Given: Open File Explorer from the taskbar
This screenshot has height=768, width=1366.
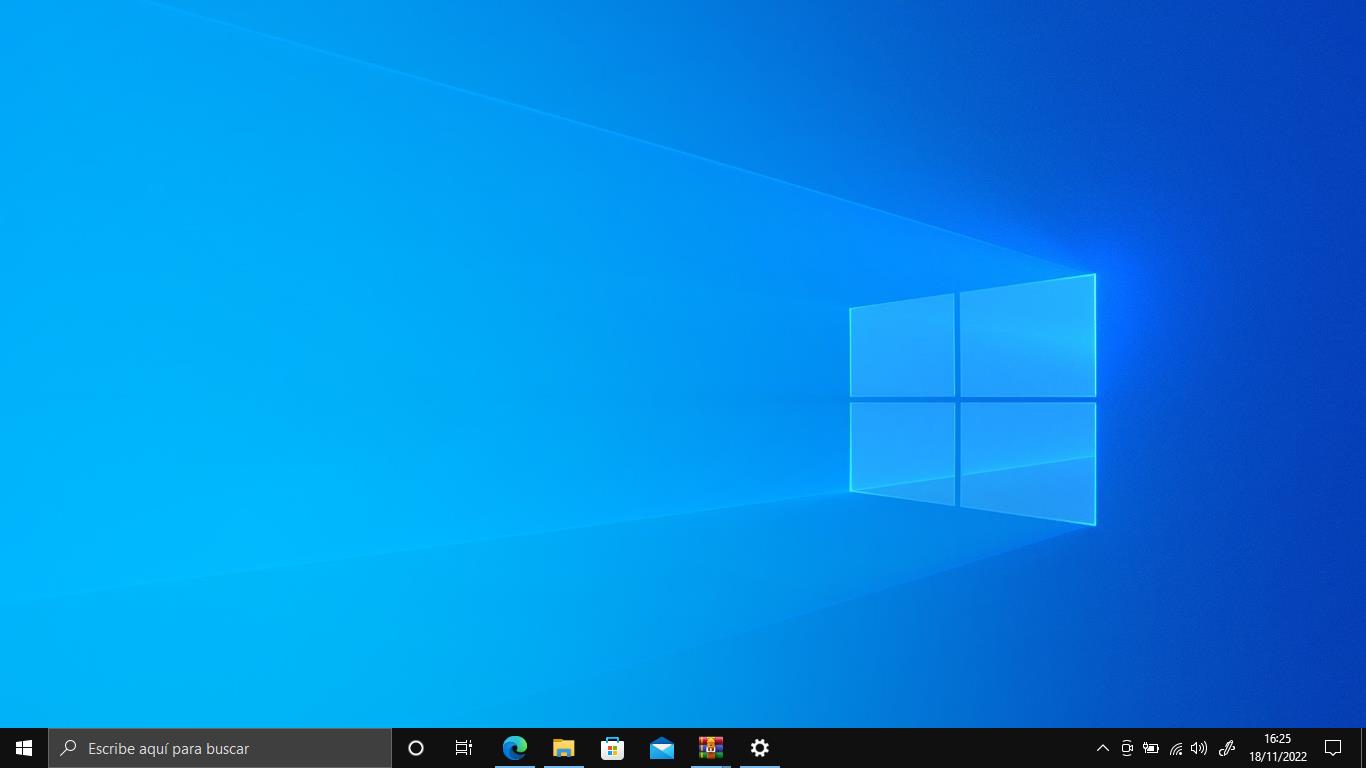Looking at the screenshot, I should [x=563, y=748].
